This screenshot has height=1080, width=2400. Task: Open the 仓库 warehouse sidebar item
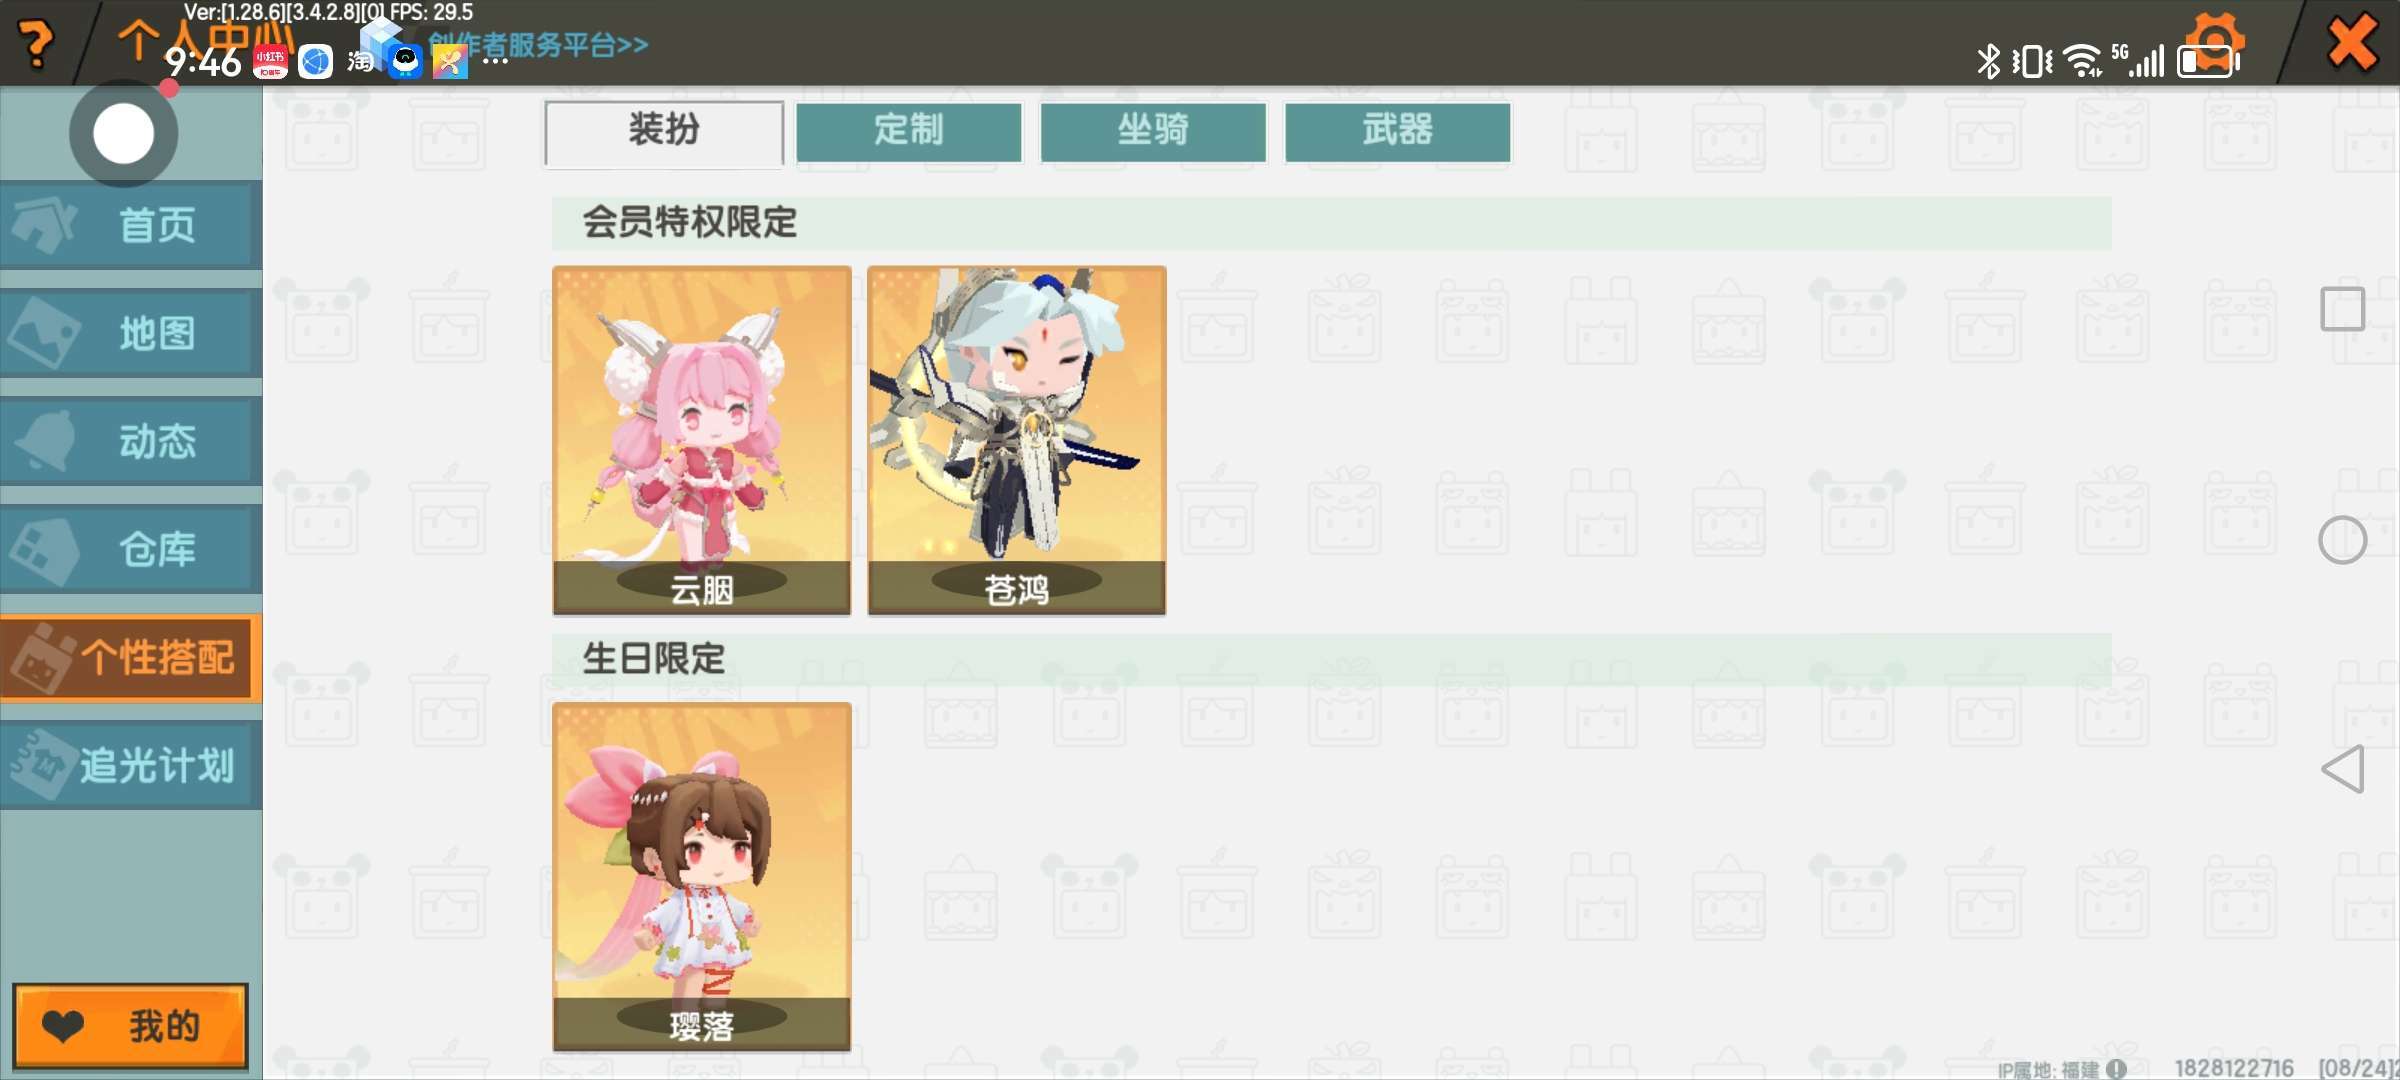[131, 549]
